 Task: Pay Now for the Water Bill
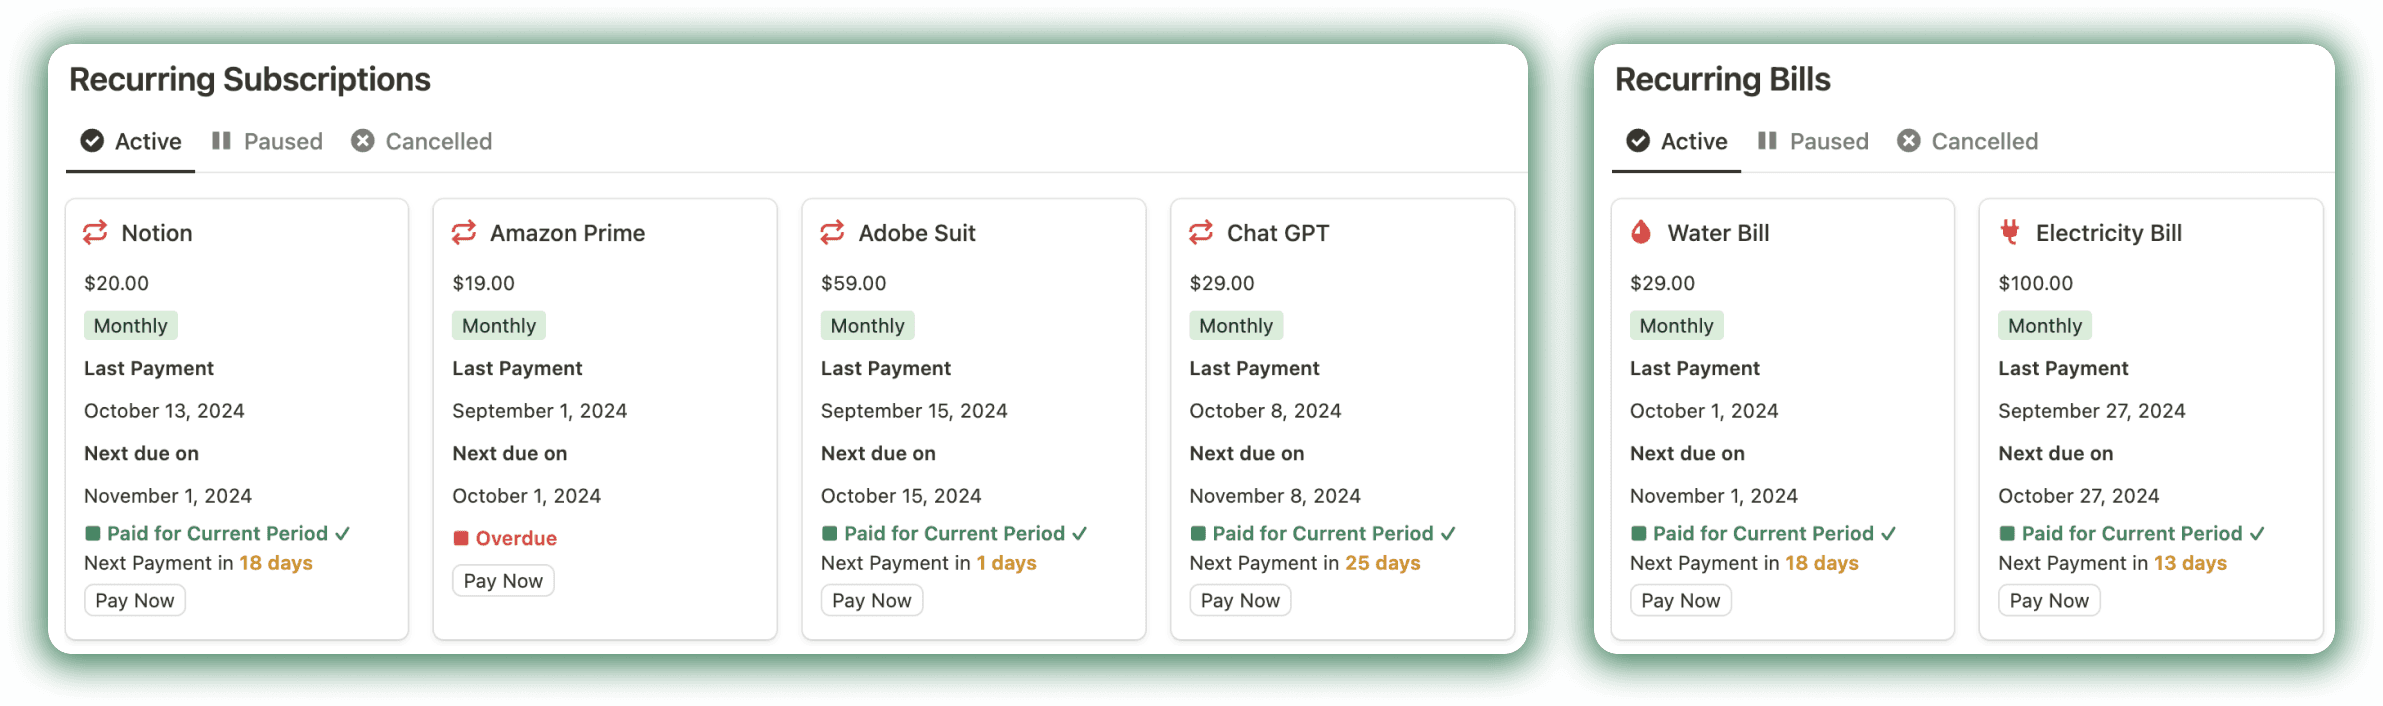point(1681,600)
